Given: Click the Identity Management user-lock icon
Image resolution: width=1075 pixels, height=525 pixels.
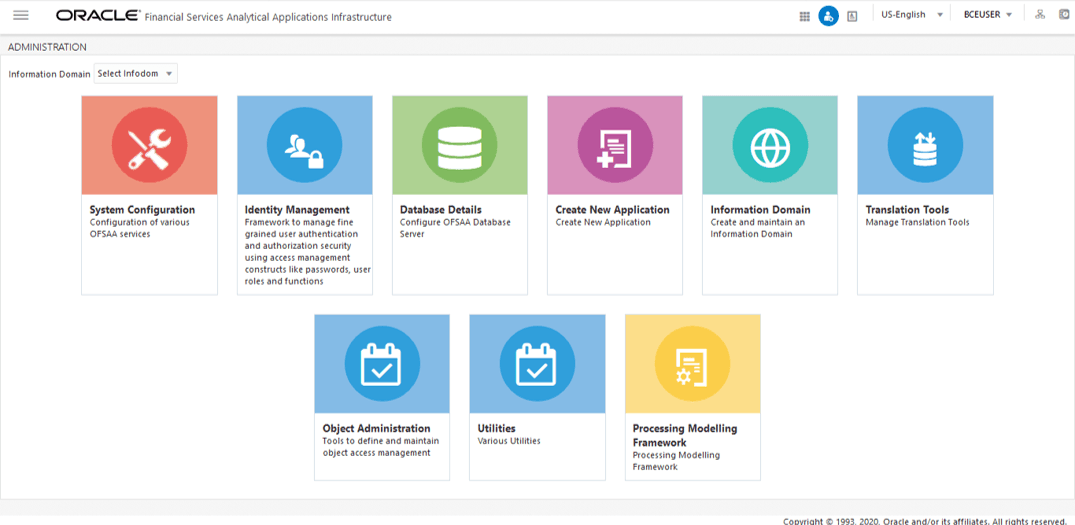Looking at the screenshot, I should coord(304,145).
